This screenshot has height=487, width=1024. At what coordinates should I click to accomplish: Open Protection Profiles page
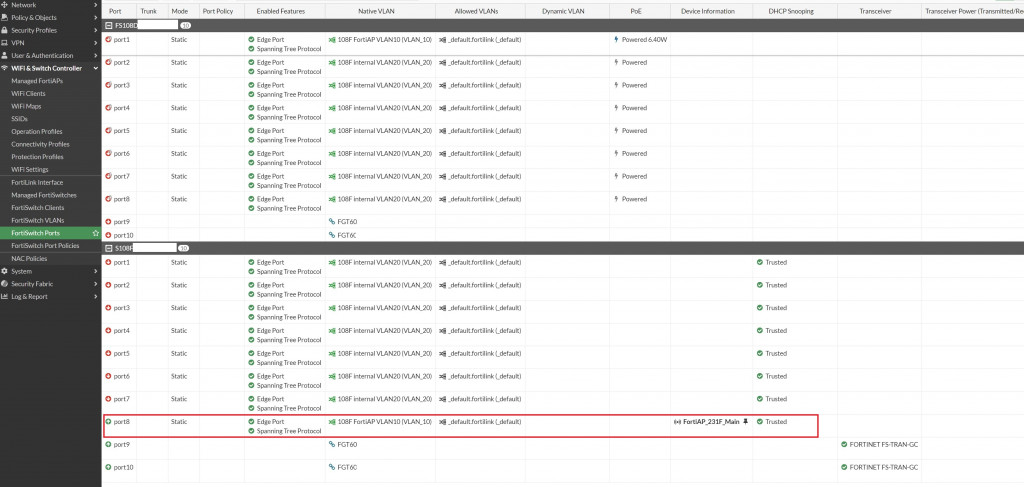[37, 157]
